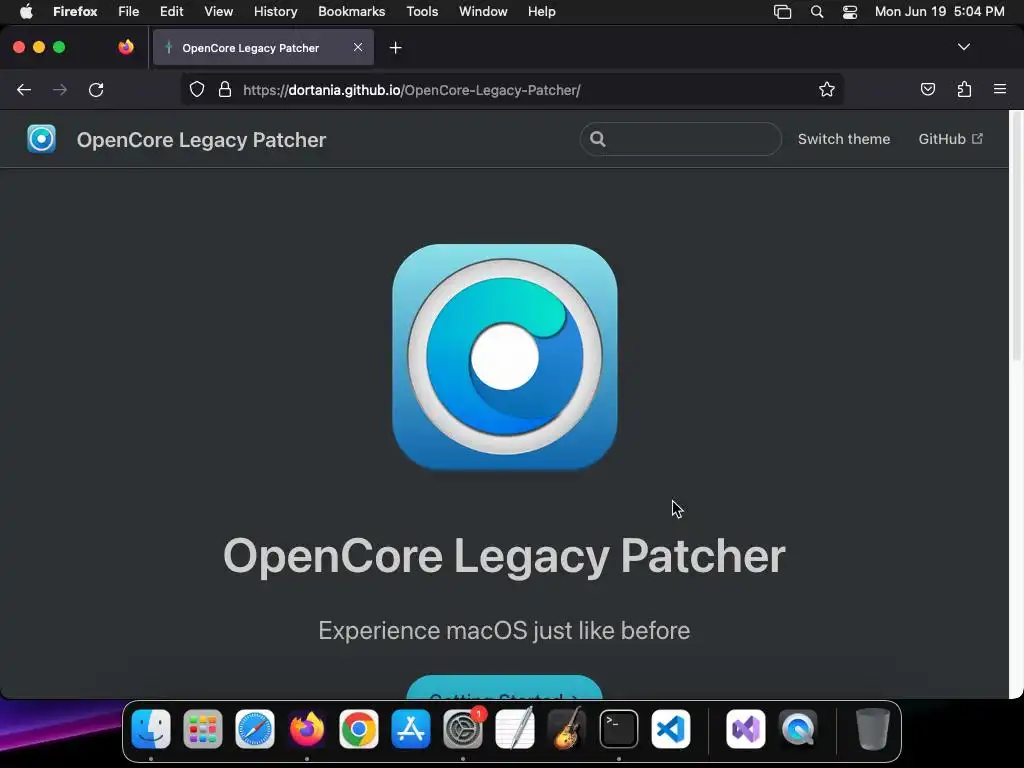Click the OpenCore logo in site header
Screen dimensions: 1024x768
point(41,139)
